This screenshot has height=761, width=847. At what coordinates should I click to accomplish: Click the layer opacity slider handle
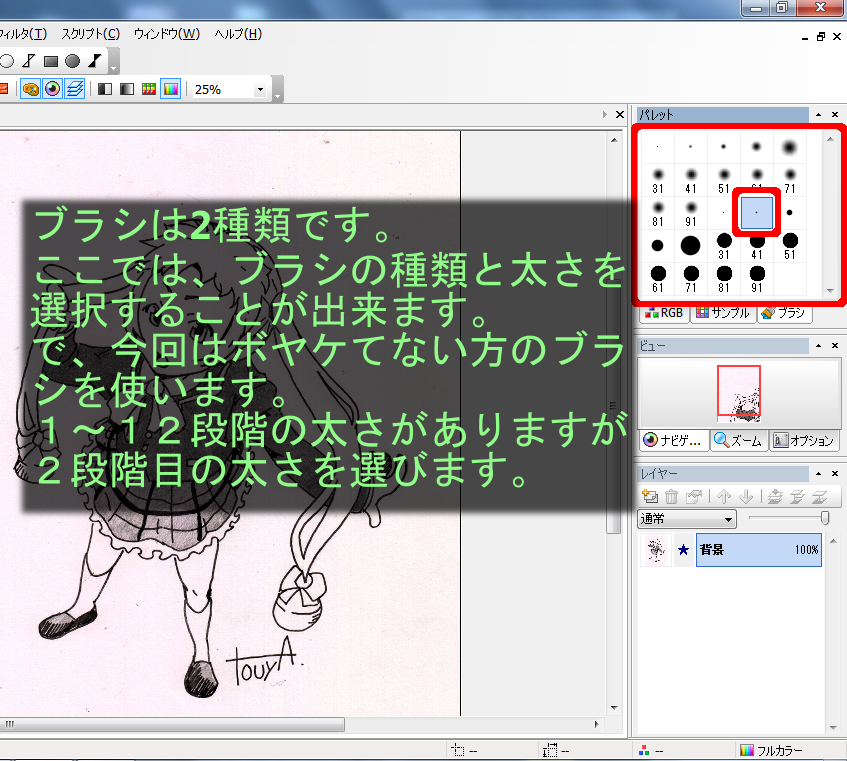(824, 517)
